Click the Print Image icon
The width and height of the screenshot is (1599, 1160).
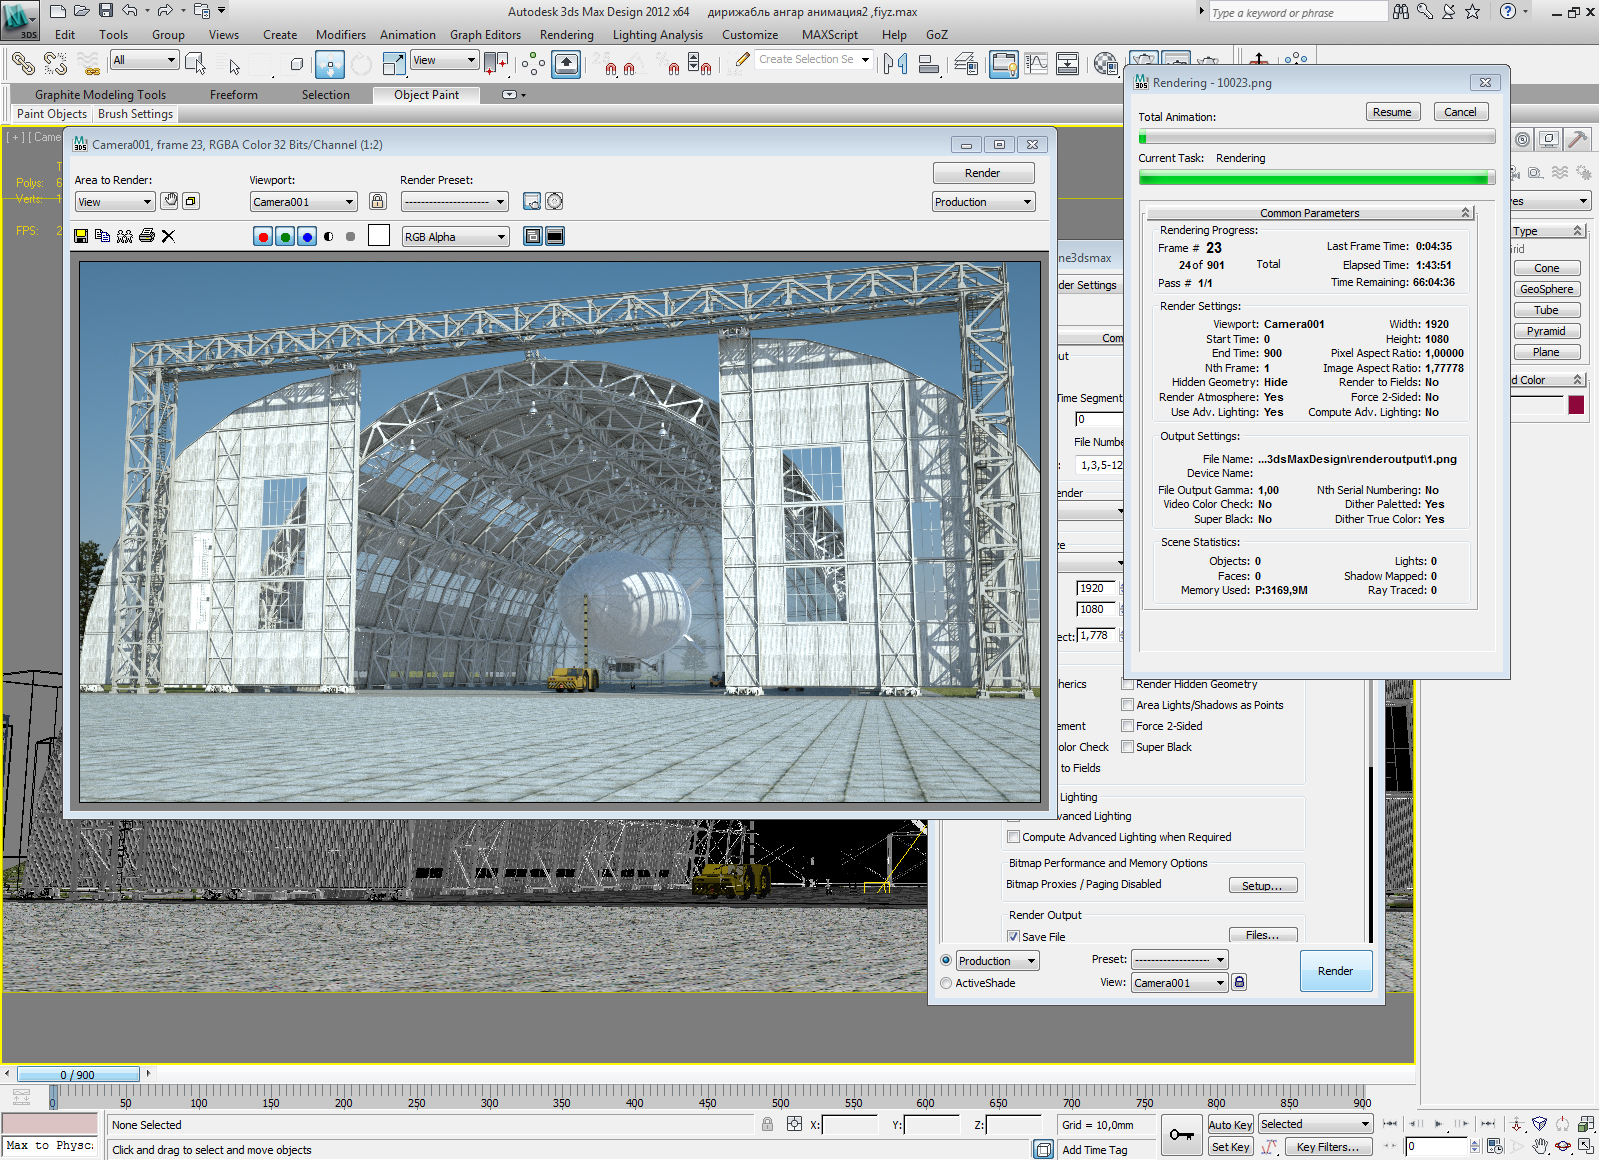tap(146, 236)
